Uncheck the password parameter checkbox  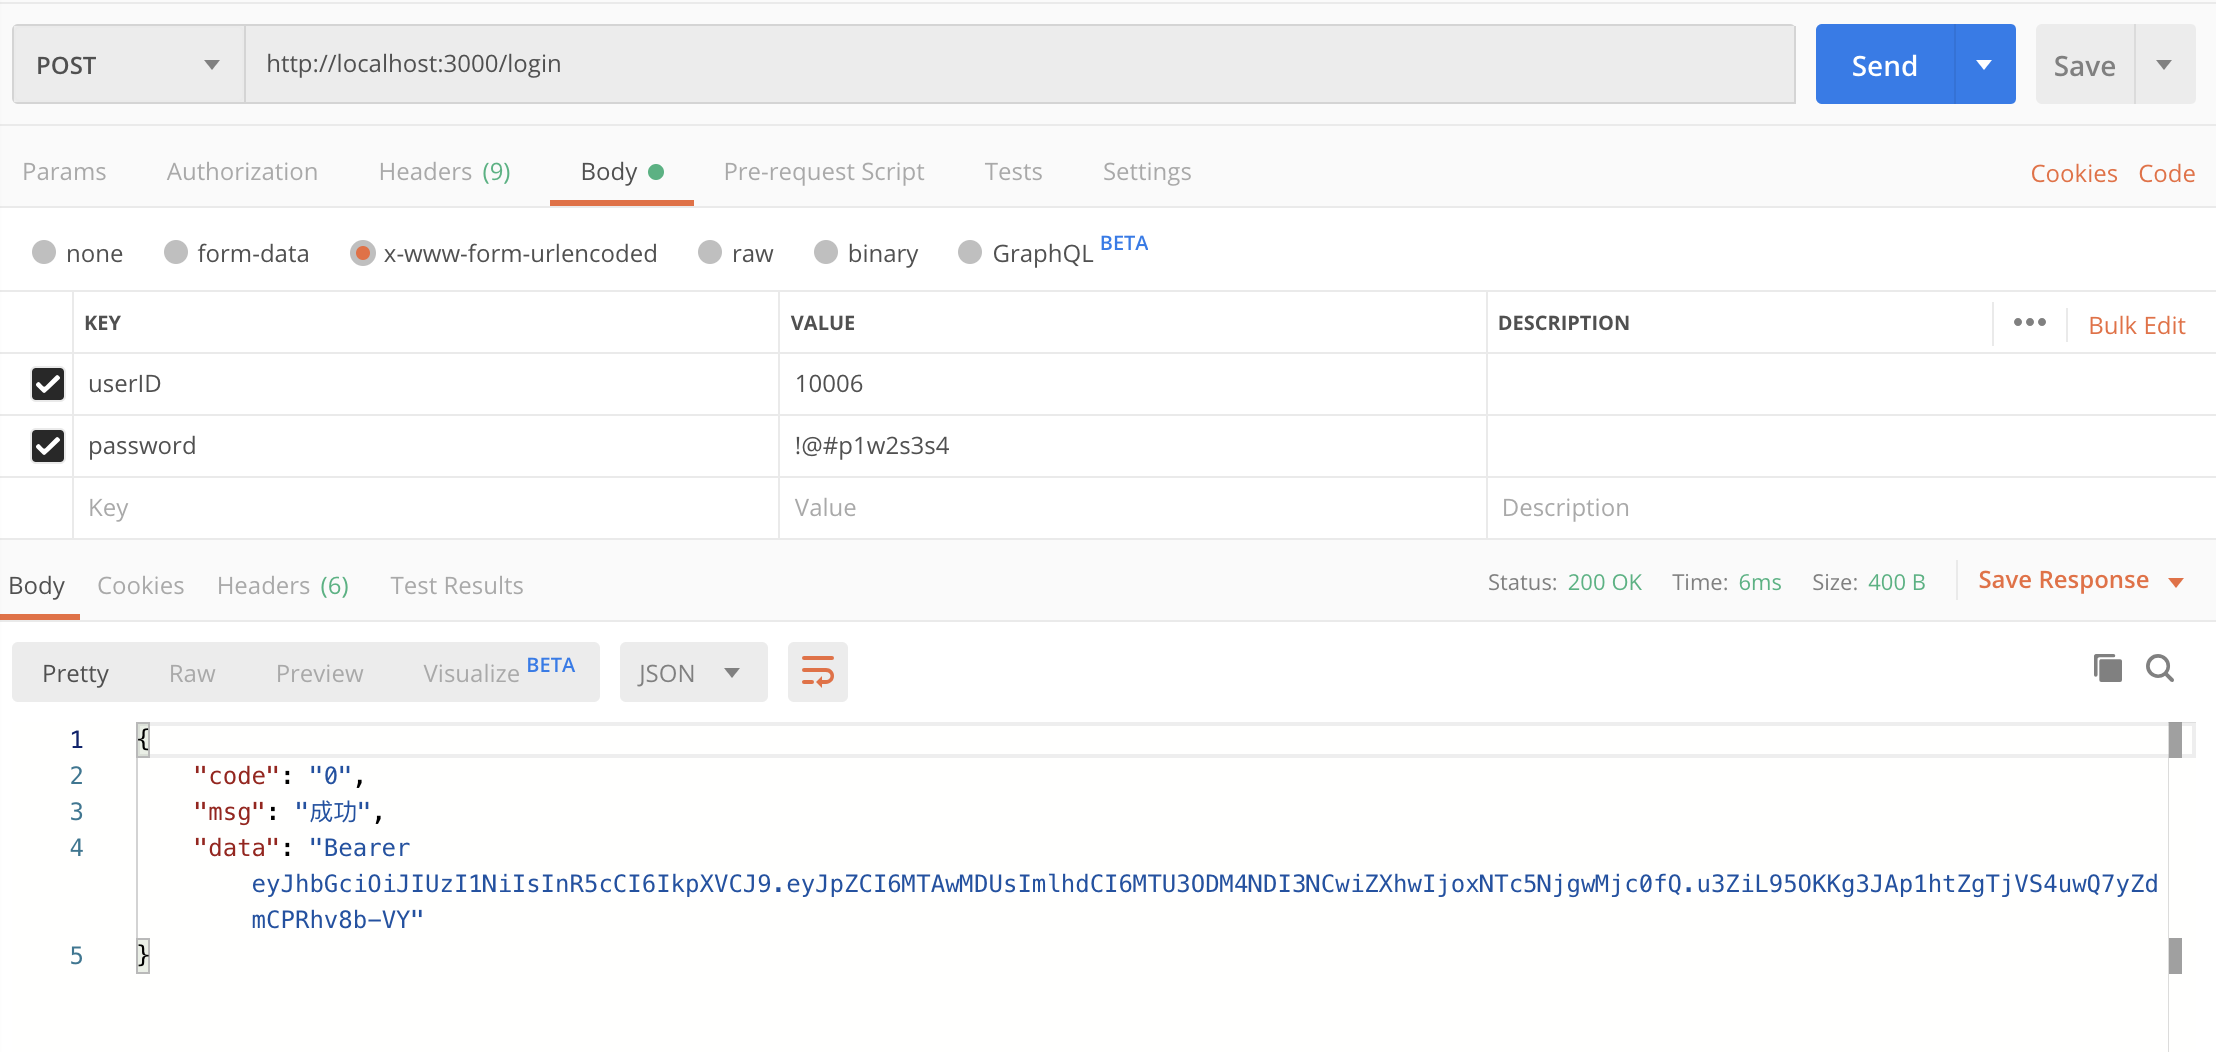pyautogui.click(x=48, y=446)
